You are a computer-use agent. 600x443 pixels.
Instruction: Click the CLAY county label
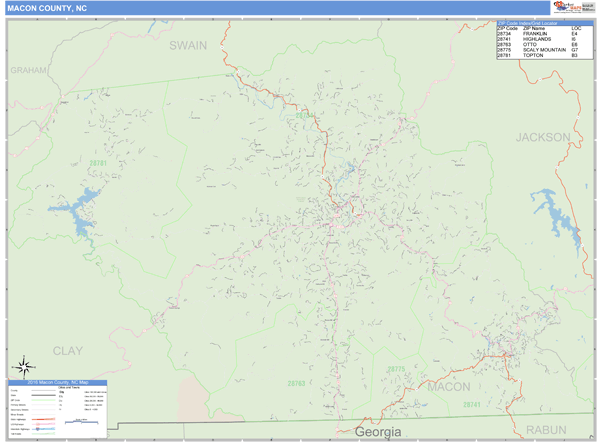[x=68, y=351]
